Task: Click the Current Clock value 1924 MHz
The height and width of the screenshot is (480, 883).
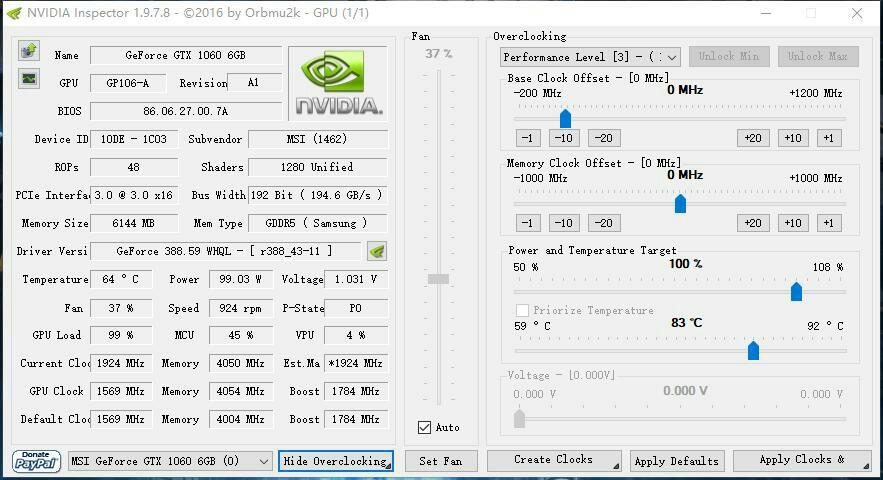Action: 121,363
